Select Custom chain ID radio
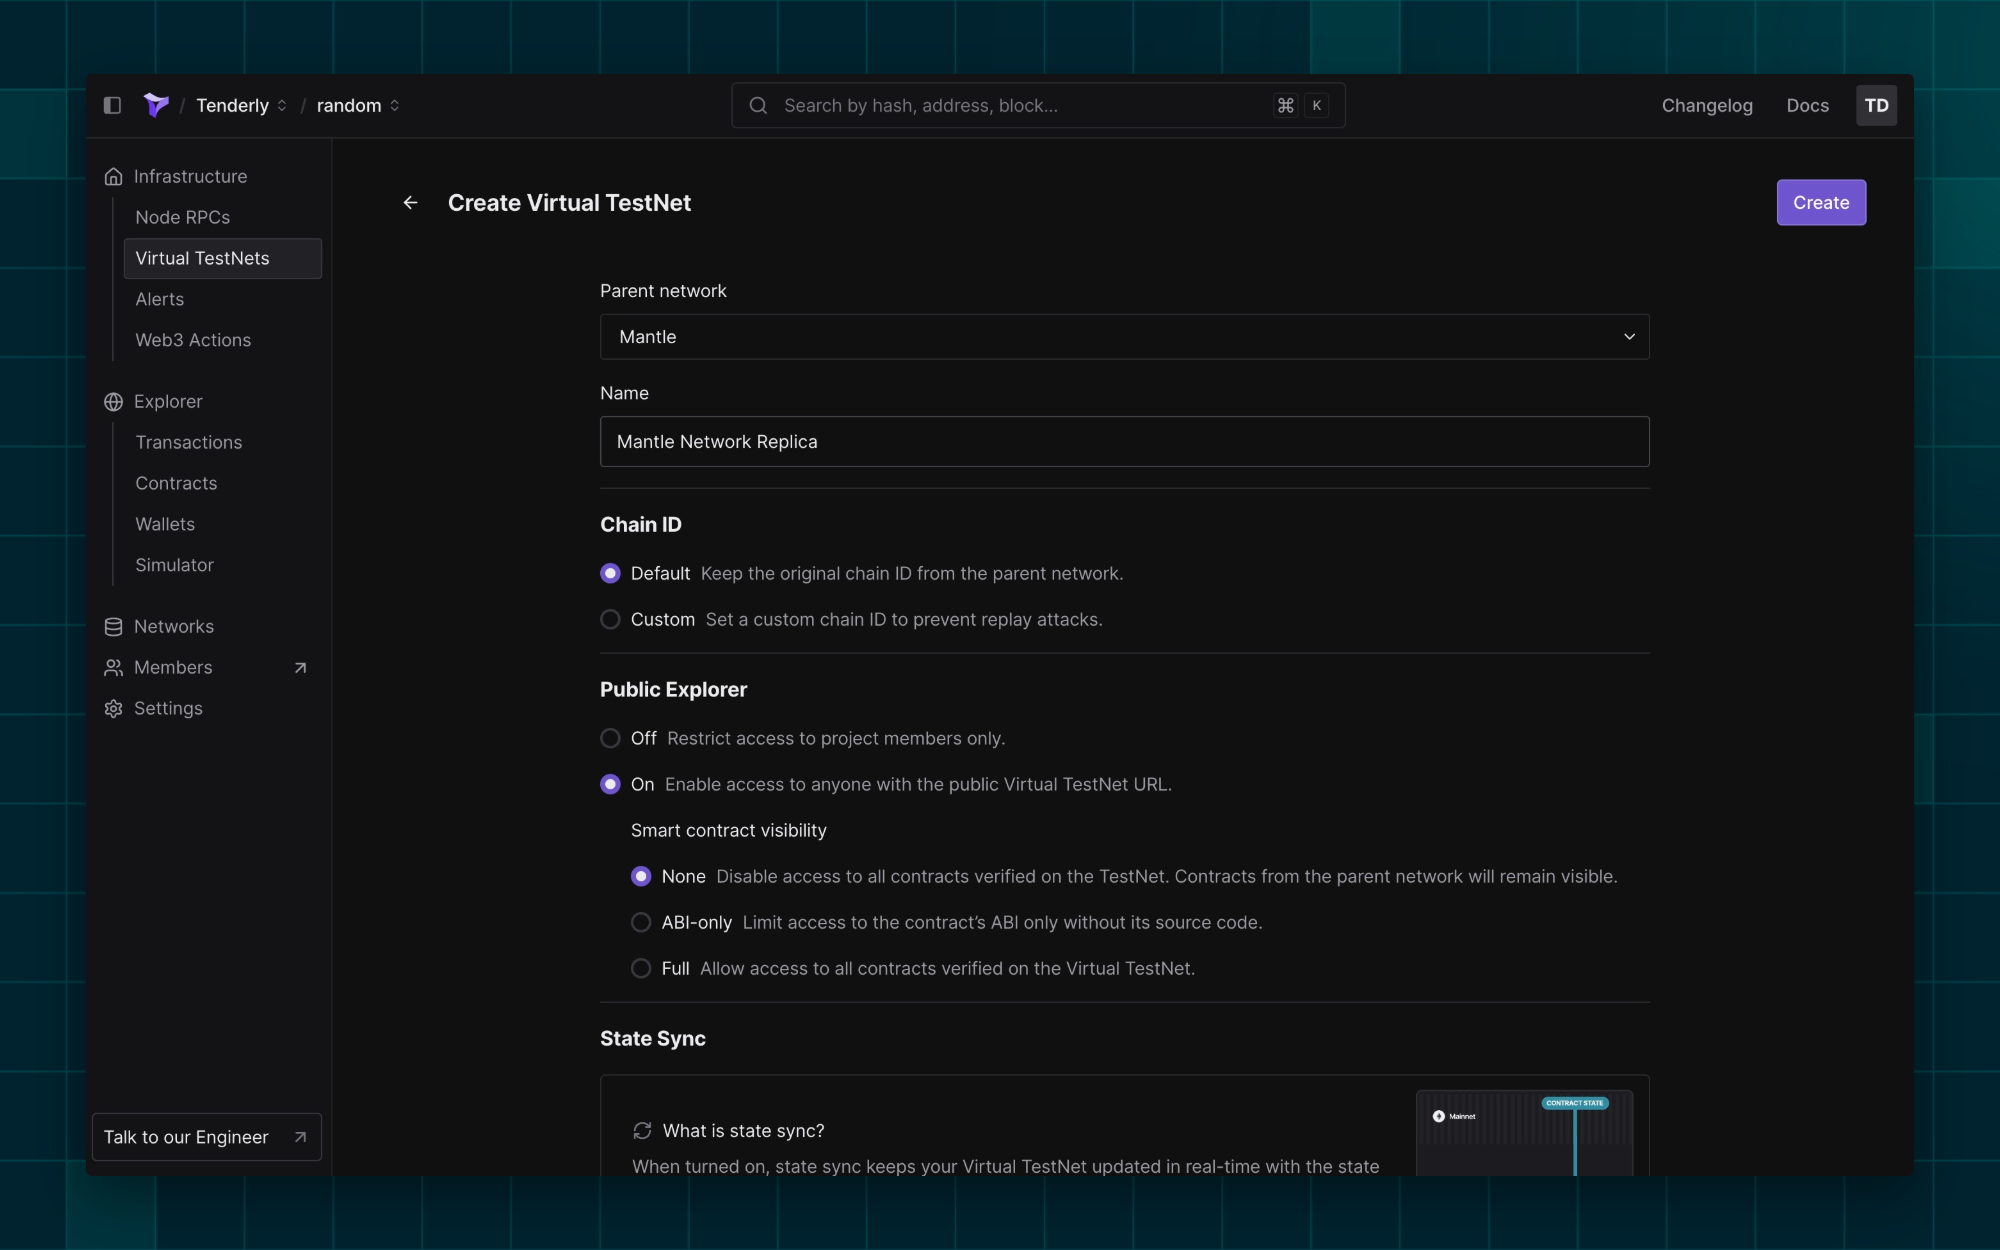Screen dimensions: 2000x1250 [x=610, y=620]
